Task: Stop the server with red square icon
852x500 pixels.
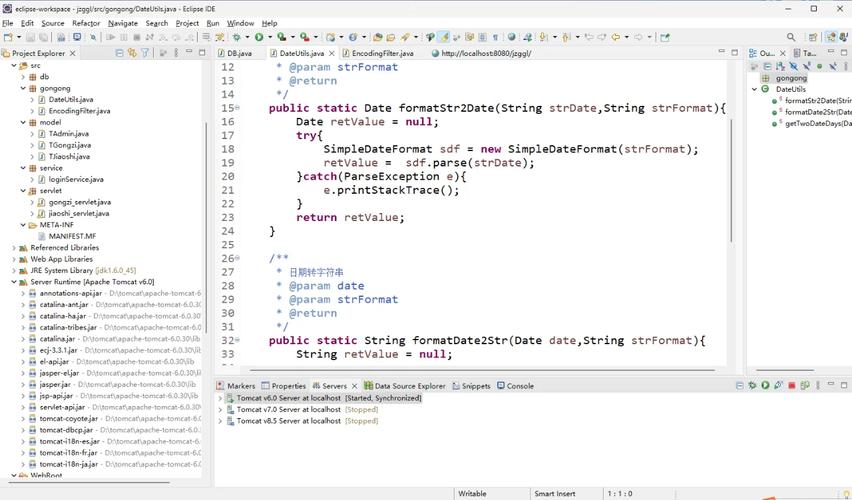Action: tap(790, 385)
